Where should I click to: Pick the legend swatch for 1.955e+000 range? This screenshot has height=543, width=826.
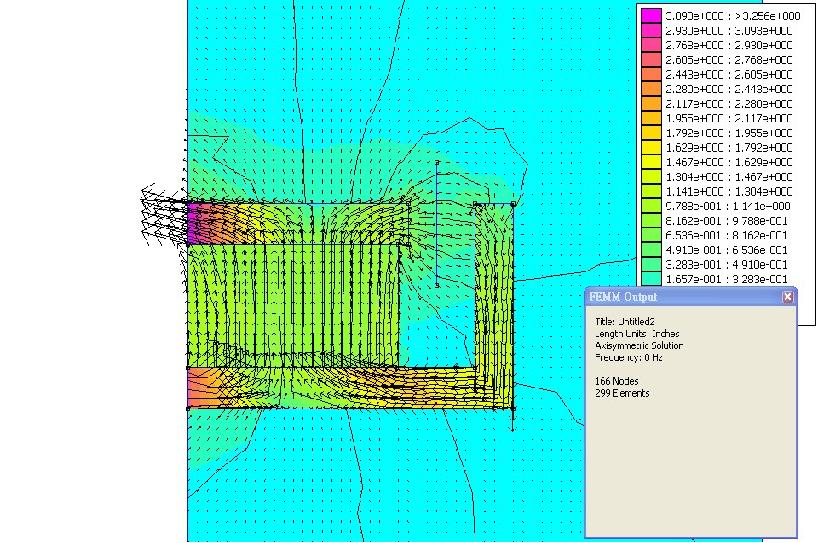651,118
